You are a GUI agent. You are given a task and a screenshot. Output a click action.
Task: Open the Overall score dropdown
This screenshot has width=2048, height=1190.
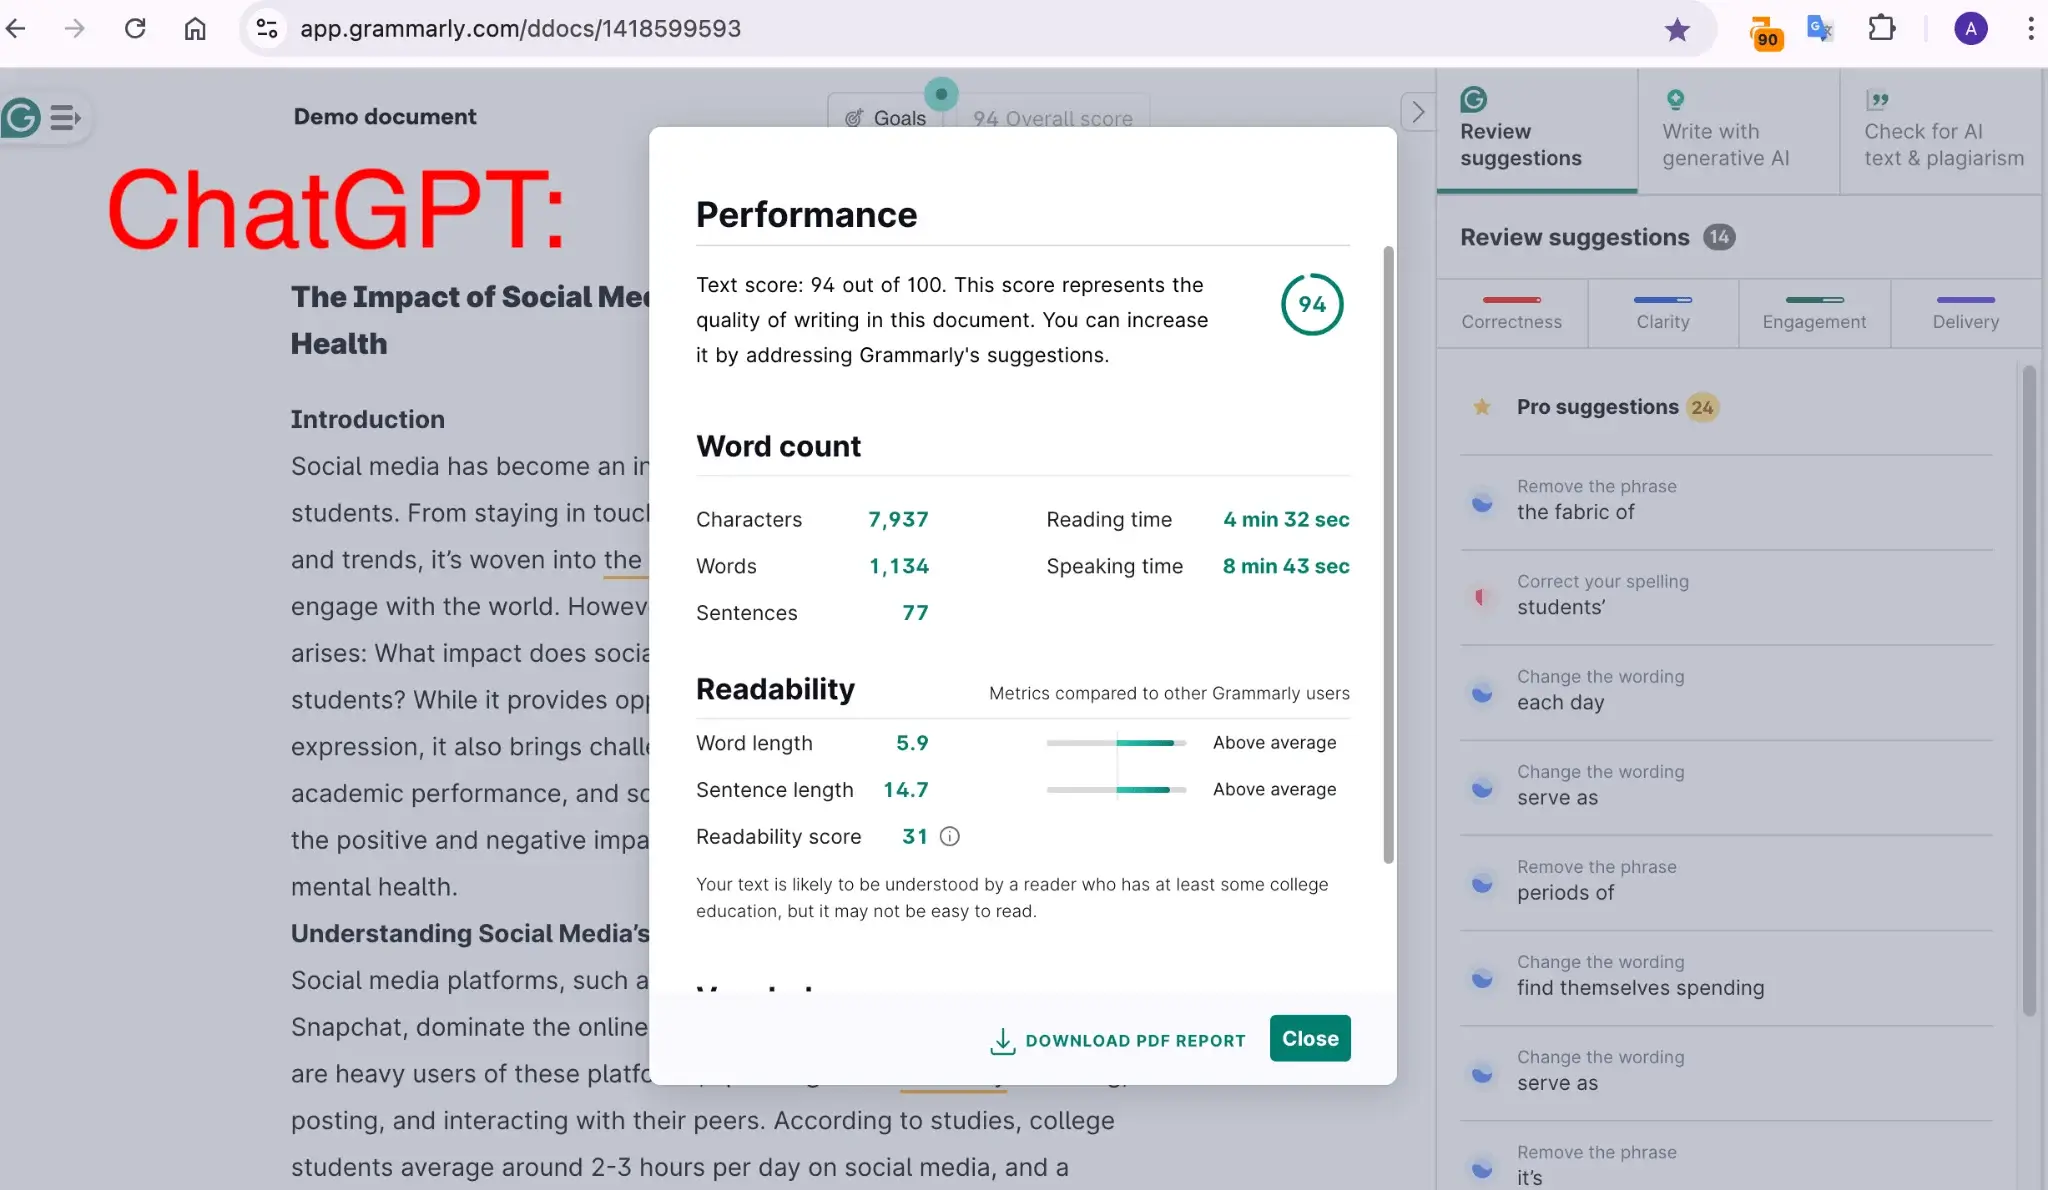1051,116
